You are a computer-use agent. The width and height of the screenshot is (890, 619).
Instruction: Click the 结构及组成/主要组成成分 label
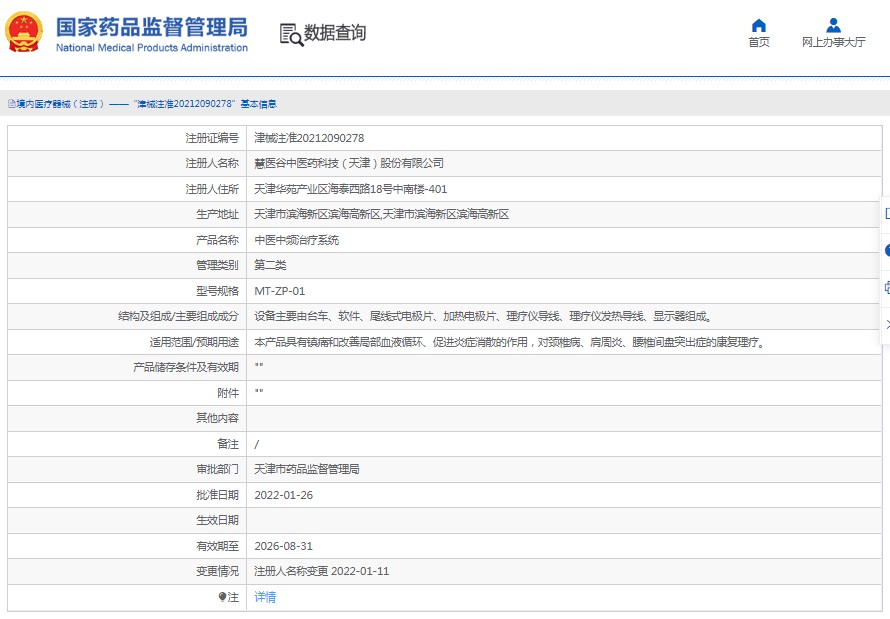(x=178, y=316)
